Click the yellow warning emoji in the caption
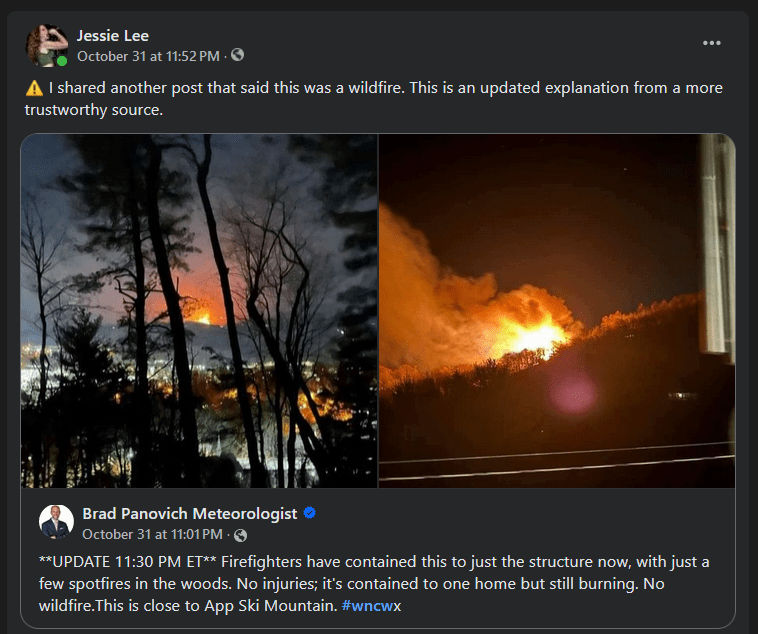Image resolution: width=758 pixels, height=634 pixels. [34, 88]
